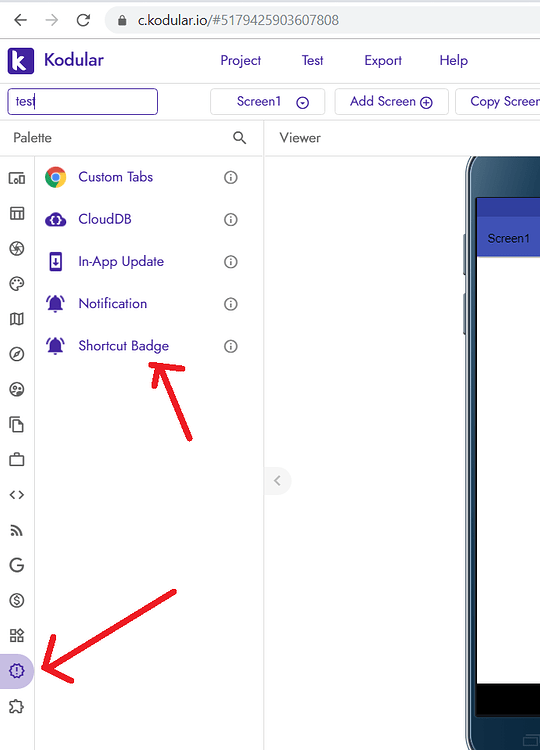Open the Extensions puzzle-piece category icon

click(17, 706)
